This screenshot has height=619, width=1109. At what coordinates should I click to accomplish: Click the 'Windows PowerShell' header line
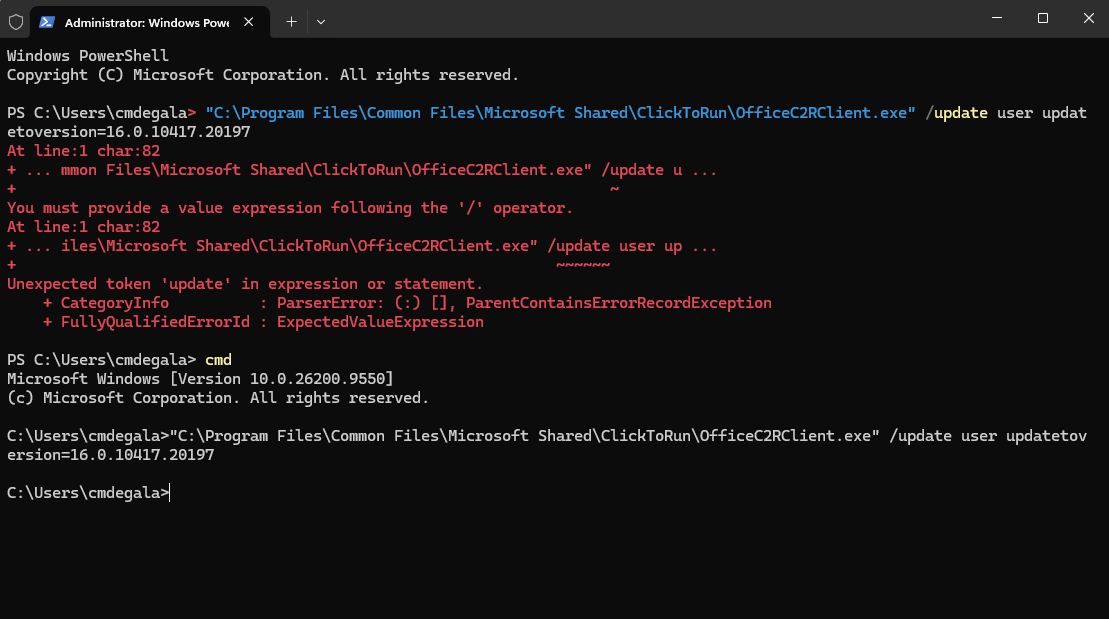point(88,56)
